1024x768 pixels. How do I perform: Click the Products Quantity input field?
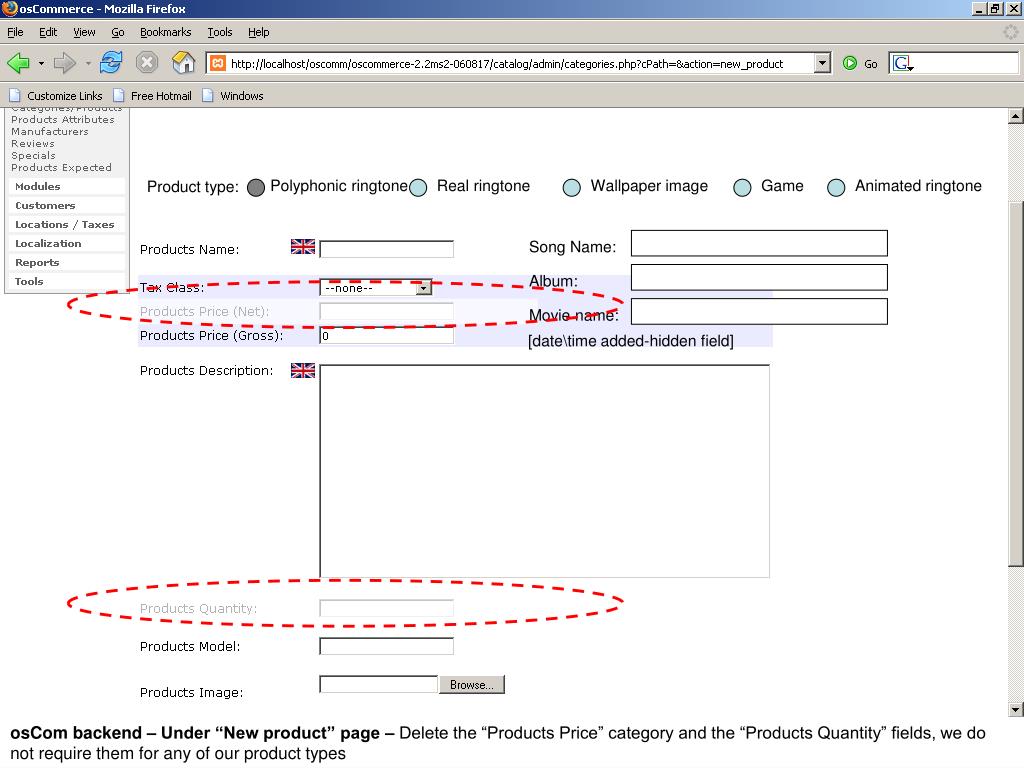click(387, 608)
